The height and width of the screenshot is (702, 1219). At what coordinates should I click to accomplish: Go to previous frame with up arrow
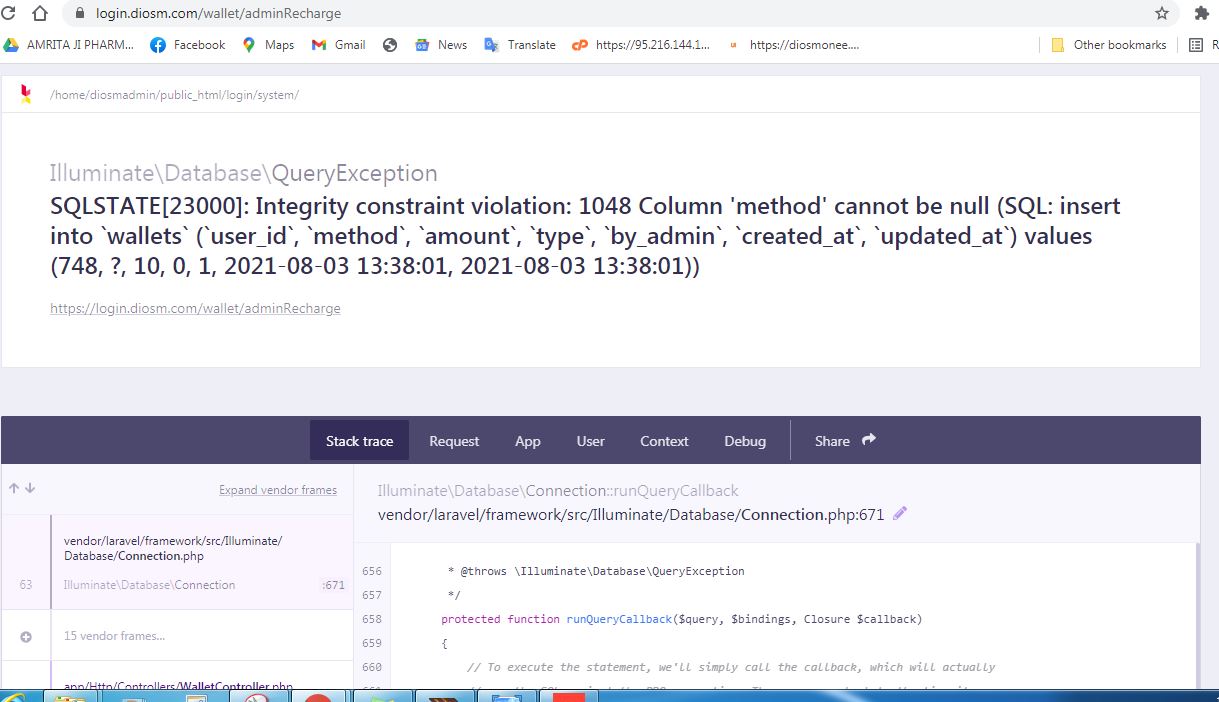14,489
